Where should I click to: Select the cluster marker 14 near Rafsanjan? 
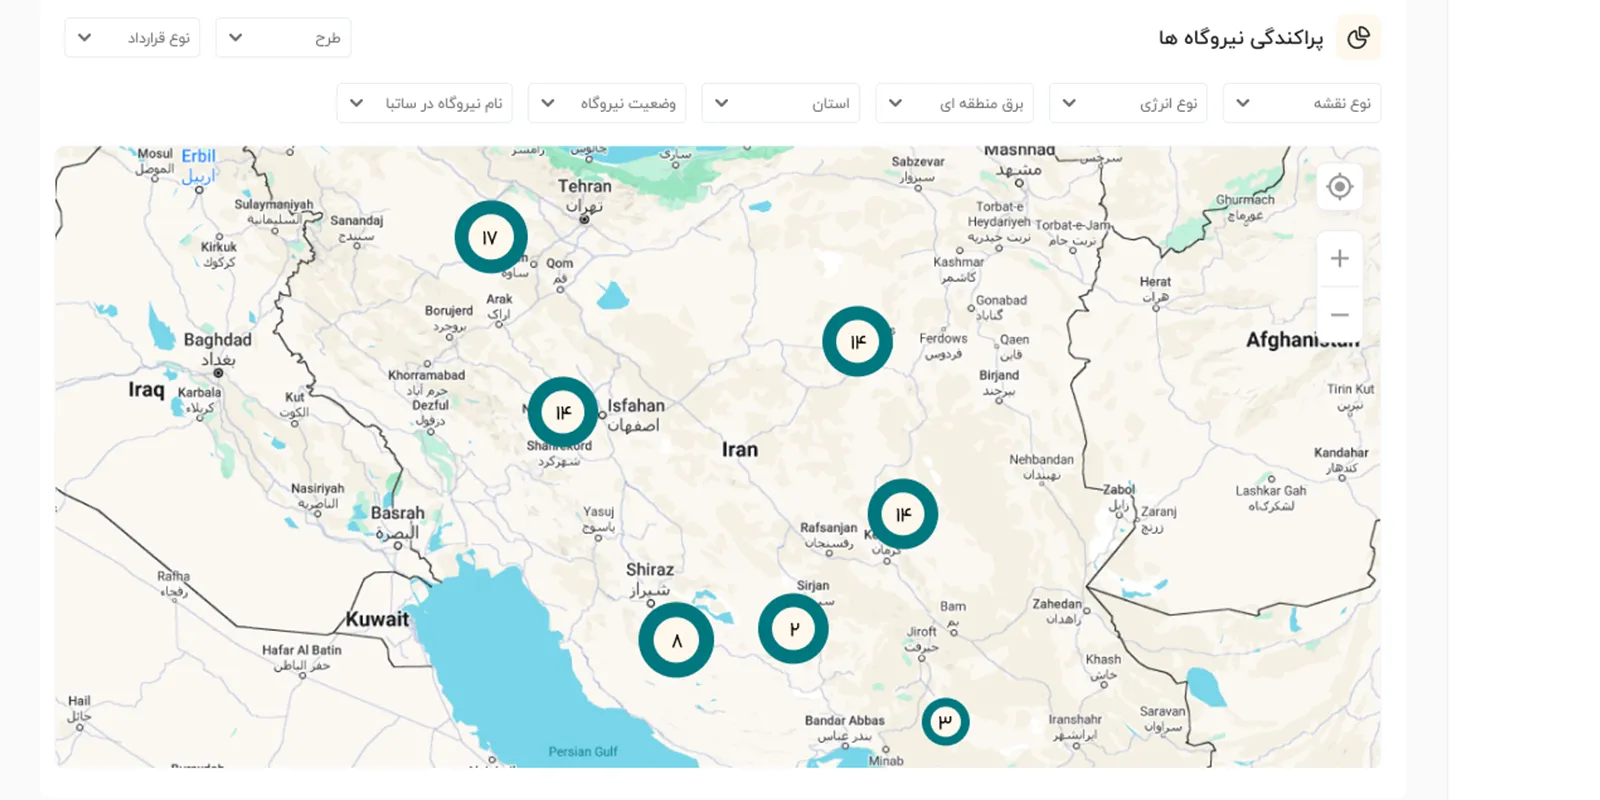coord(903,514)
